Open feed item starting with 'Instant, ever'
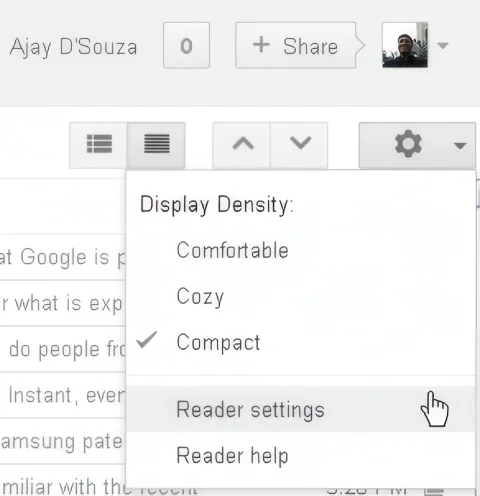This screenshot has height=496, width=480. 63,395
